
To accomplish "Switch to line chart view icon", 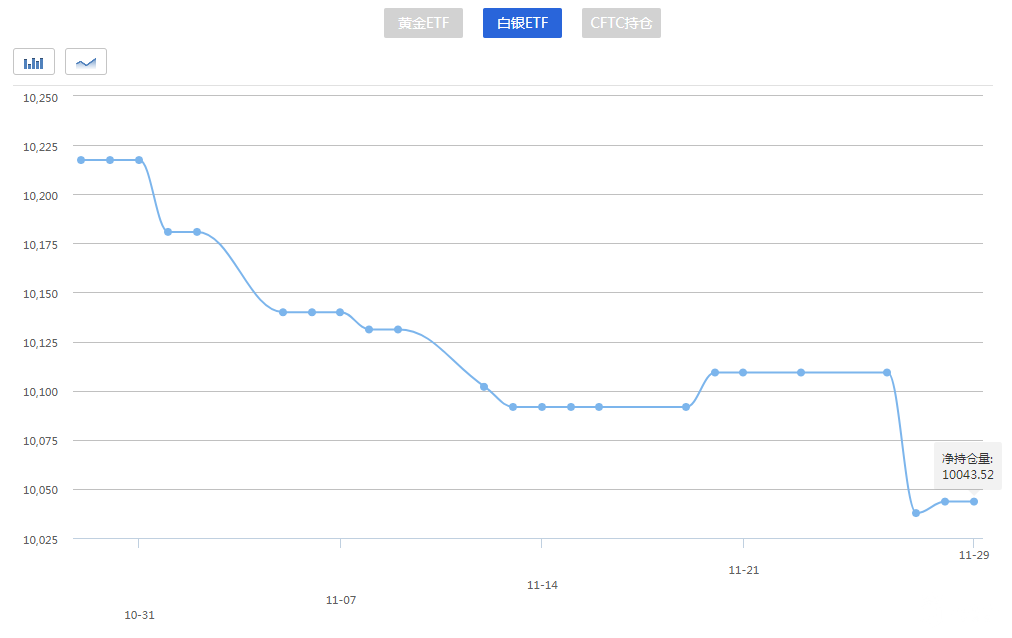I will [x=86, y=62].
